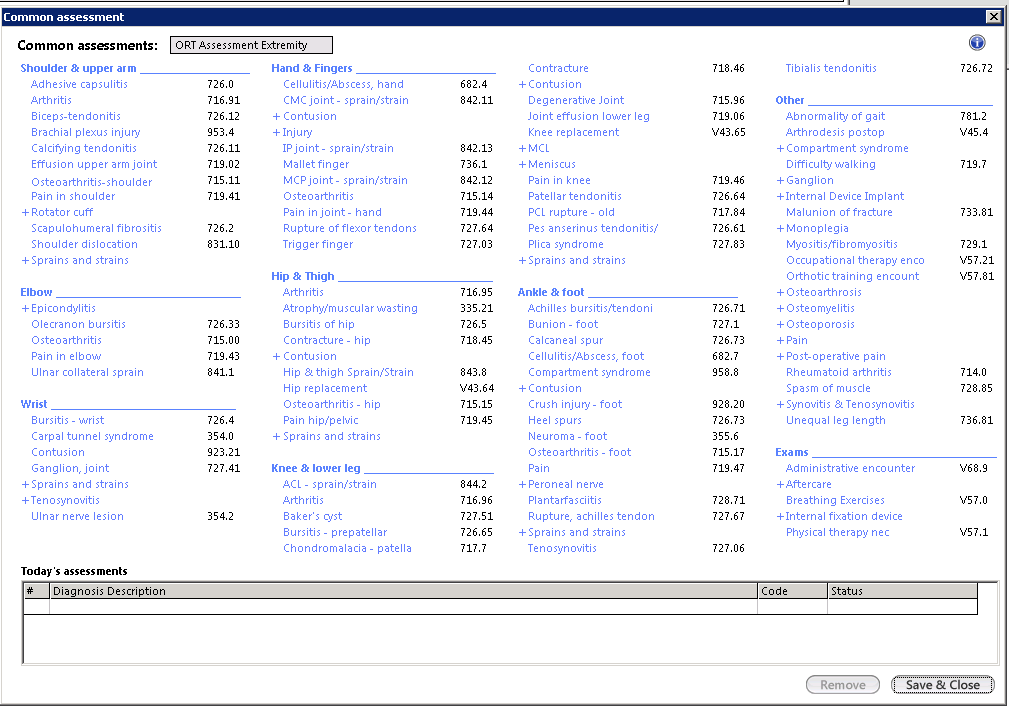Click the Code column header
The image size is (1009, 706).
click(x=792, y=591)
